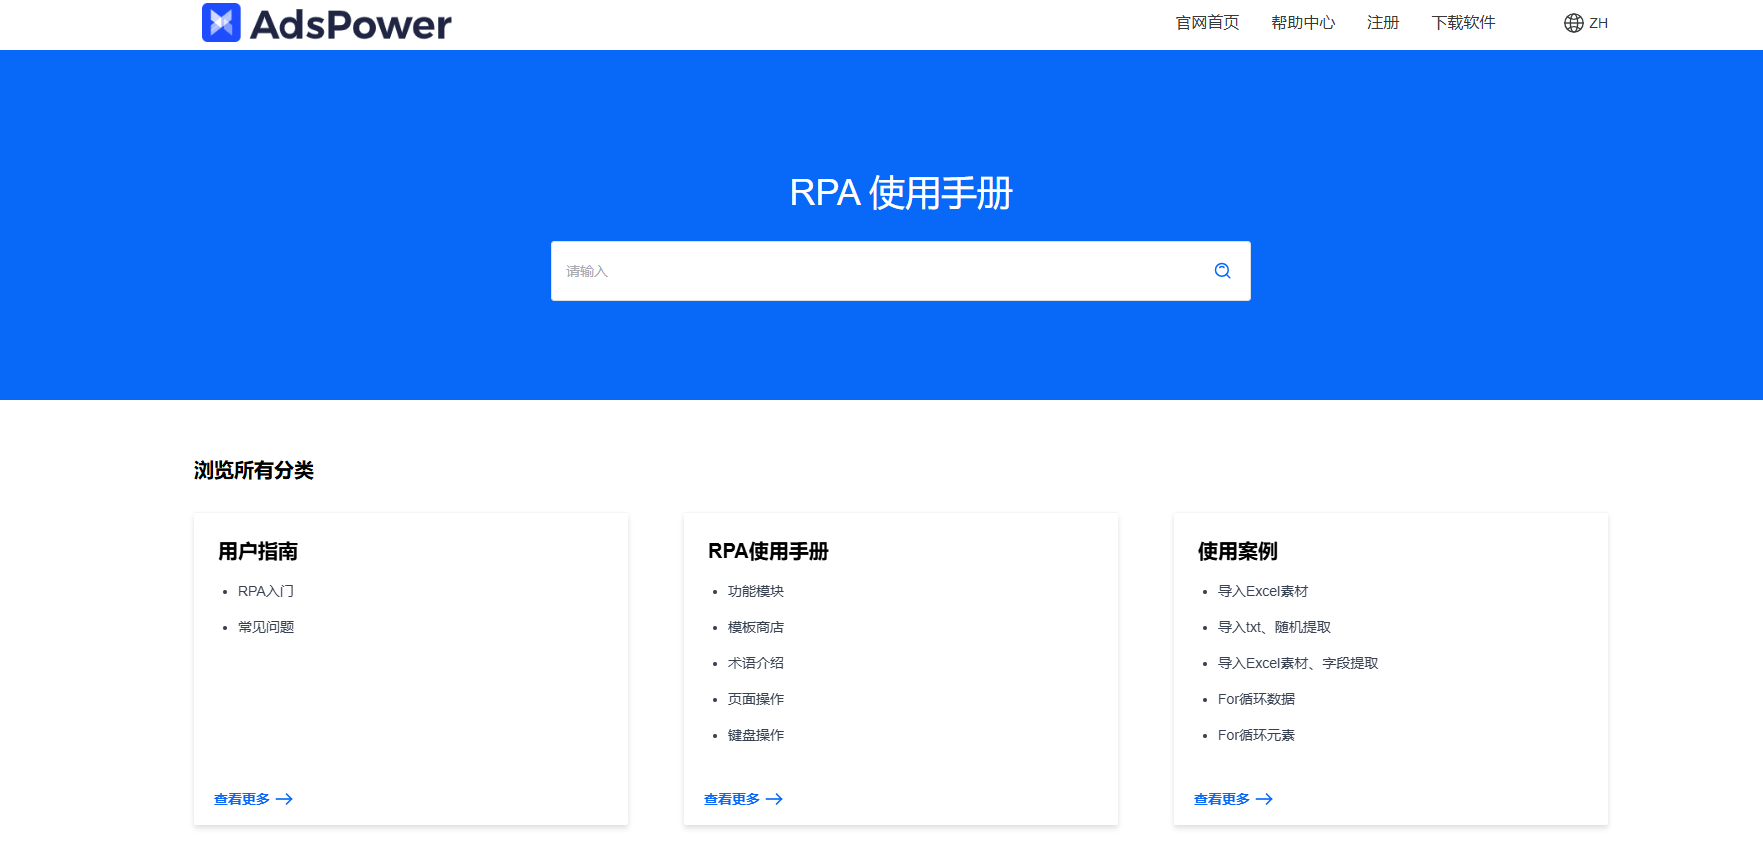Open the RPA使用手册 card heading
Screen dimensions: 1763x862
click(768, 551)
